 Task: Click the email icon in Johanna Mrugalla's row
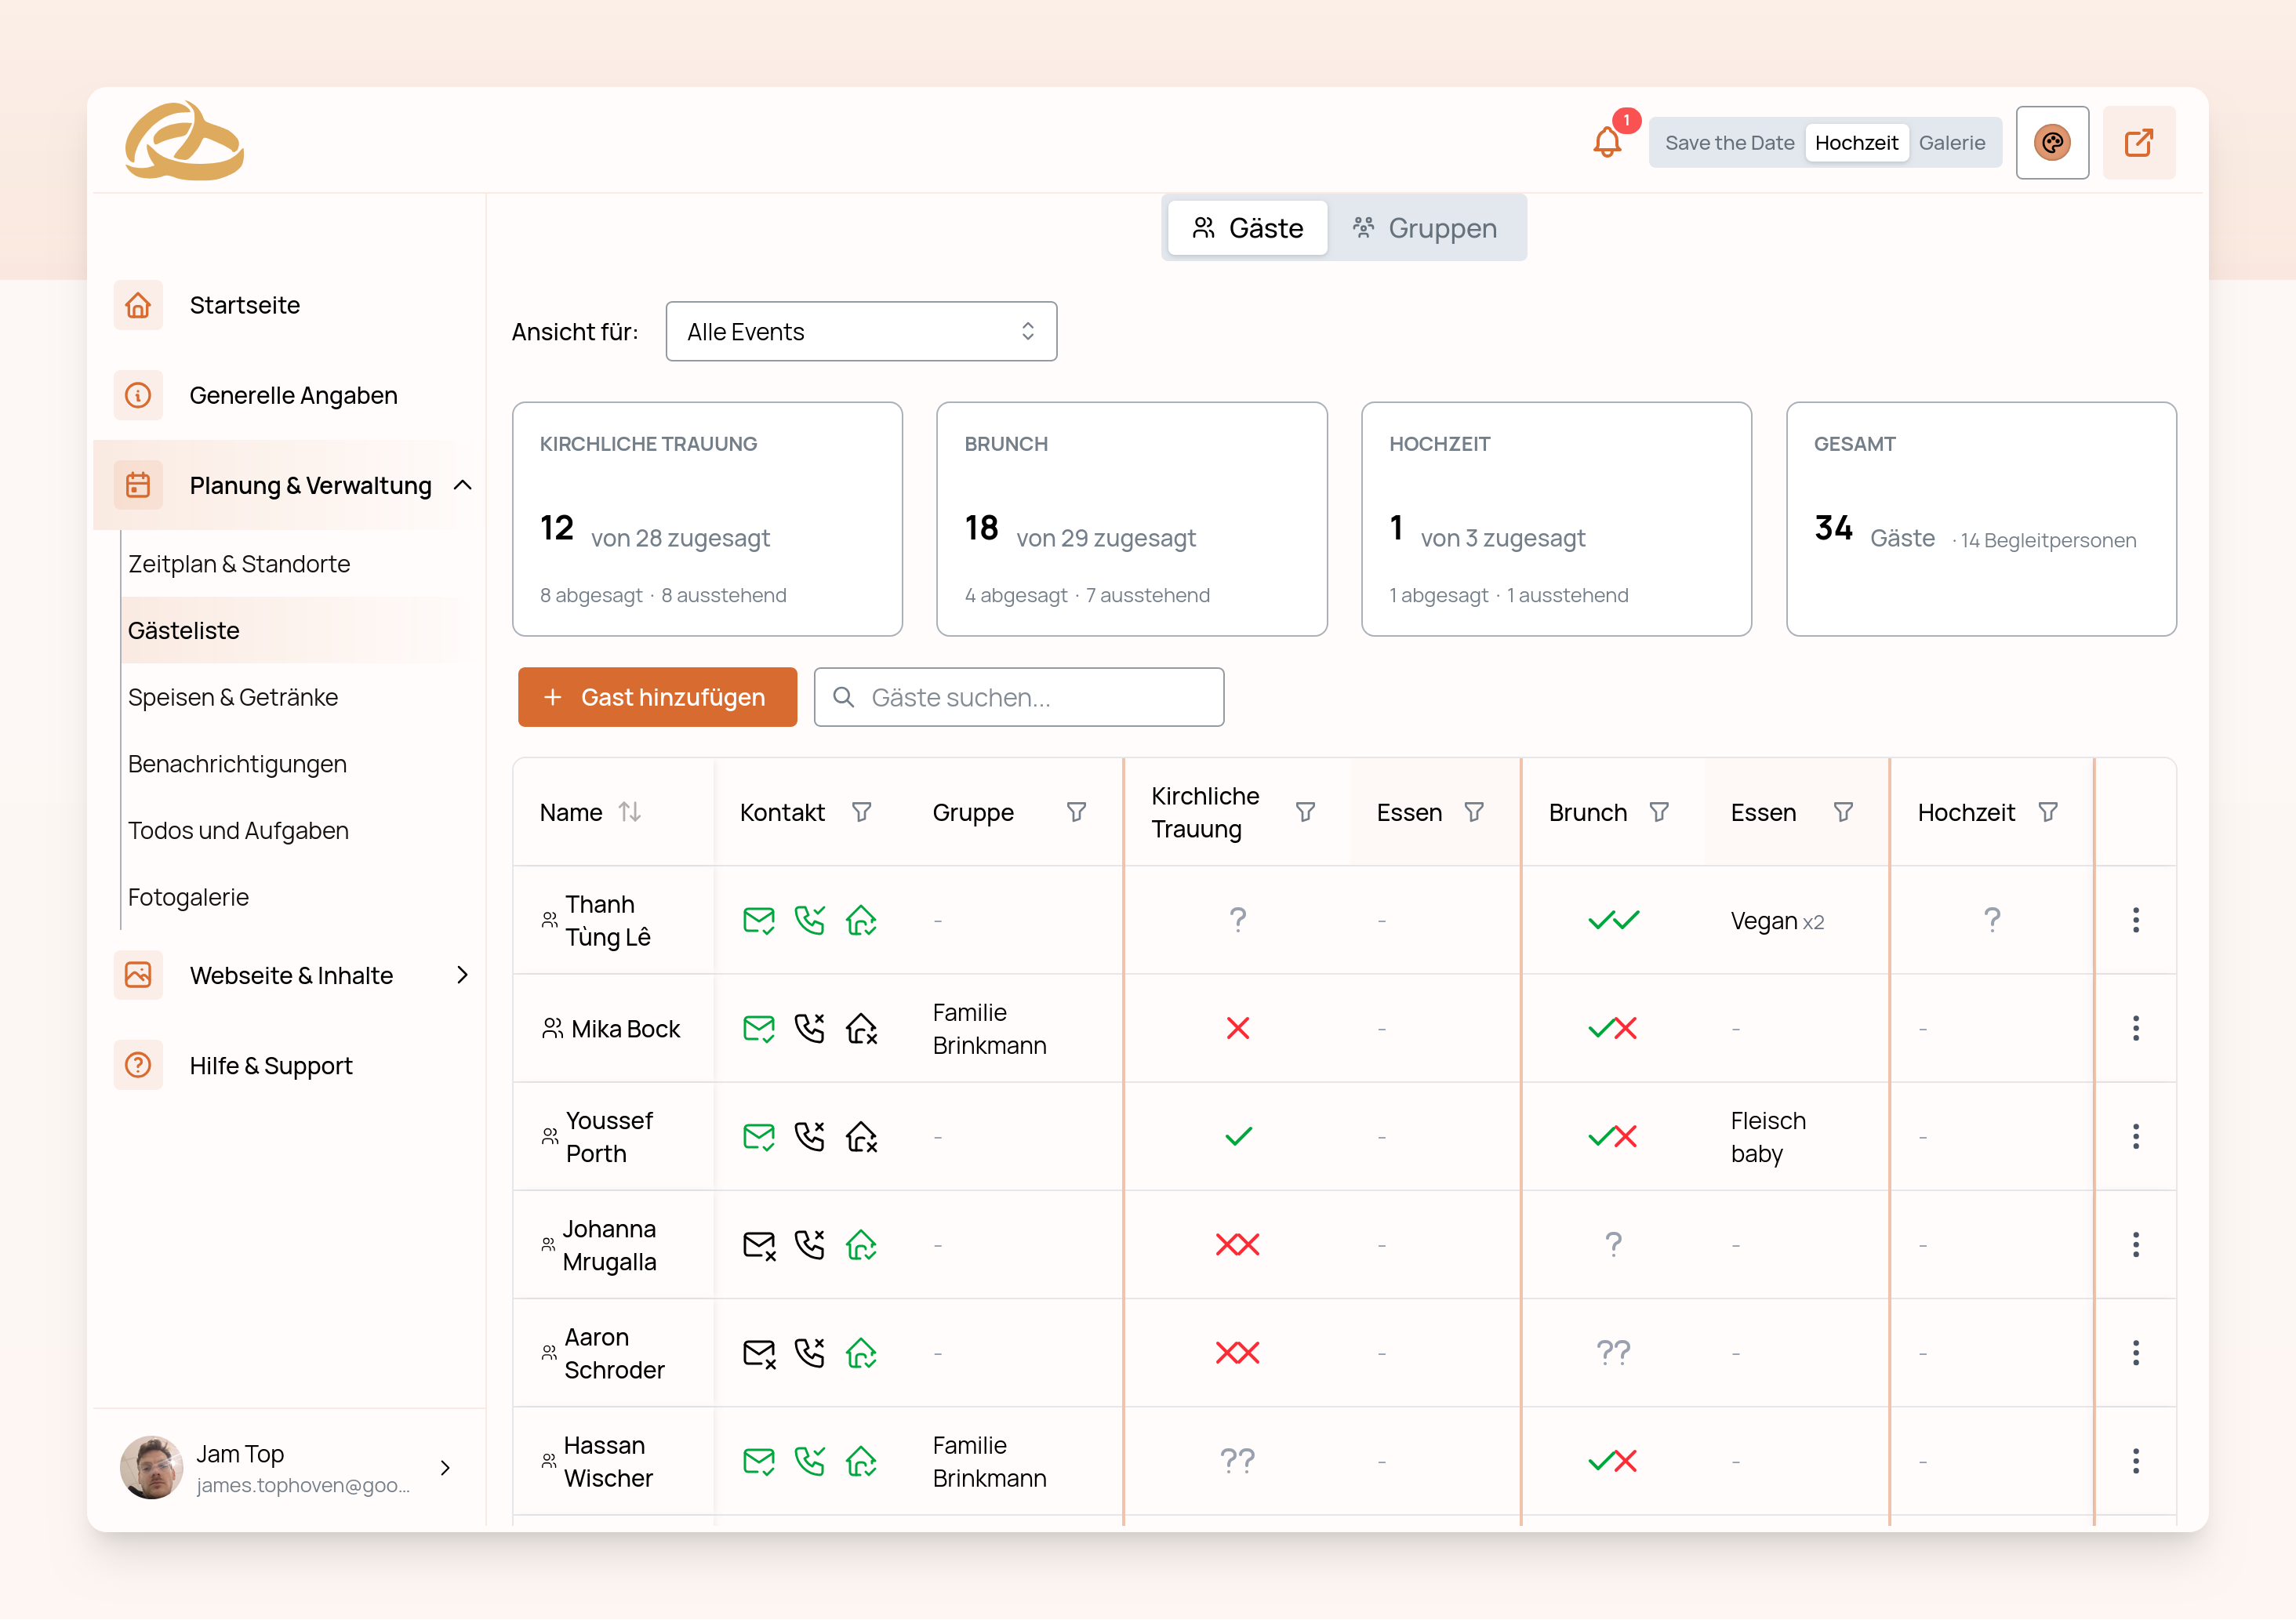[759, 1244]
